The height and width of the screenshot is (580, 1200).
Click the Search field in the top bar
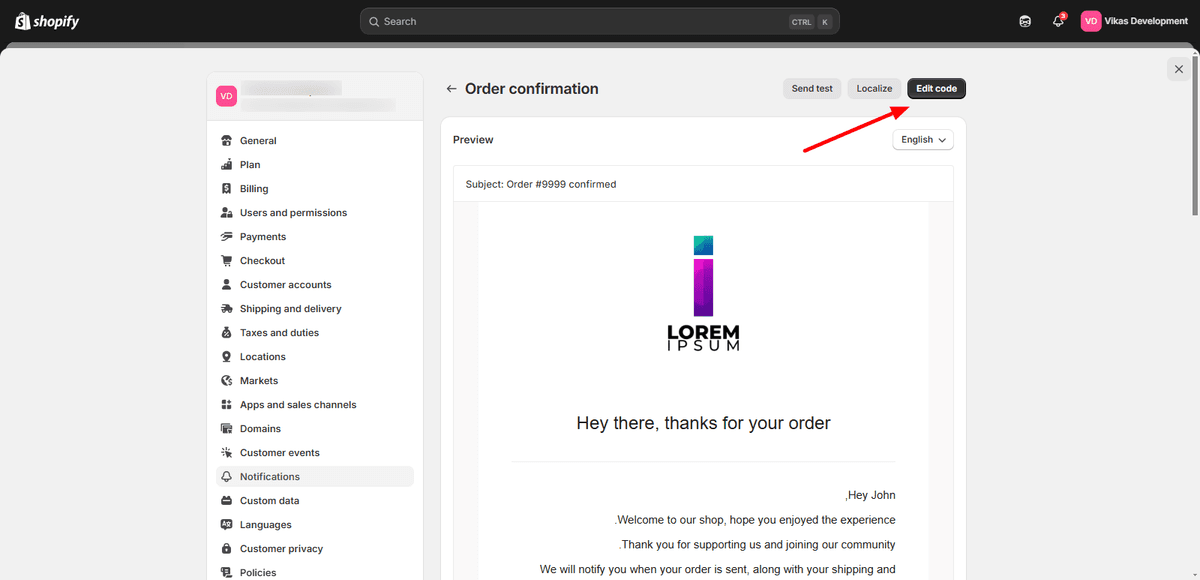[x=600, y=21]
